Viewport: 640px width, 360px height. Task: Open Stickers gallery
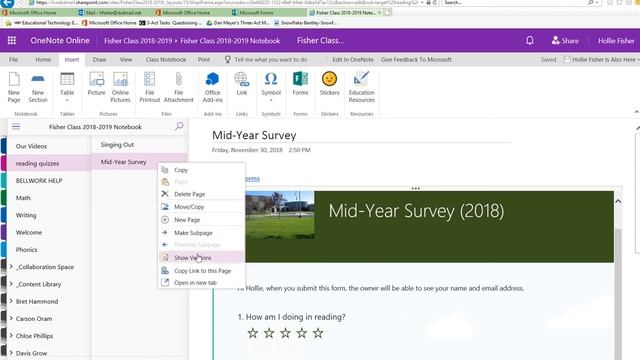[329, 84]
